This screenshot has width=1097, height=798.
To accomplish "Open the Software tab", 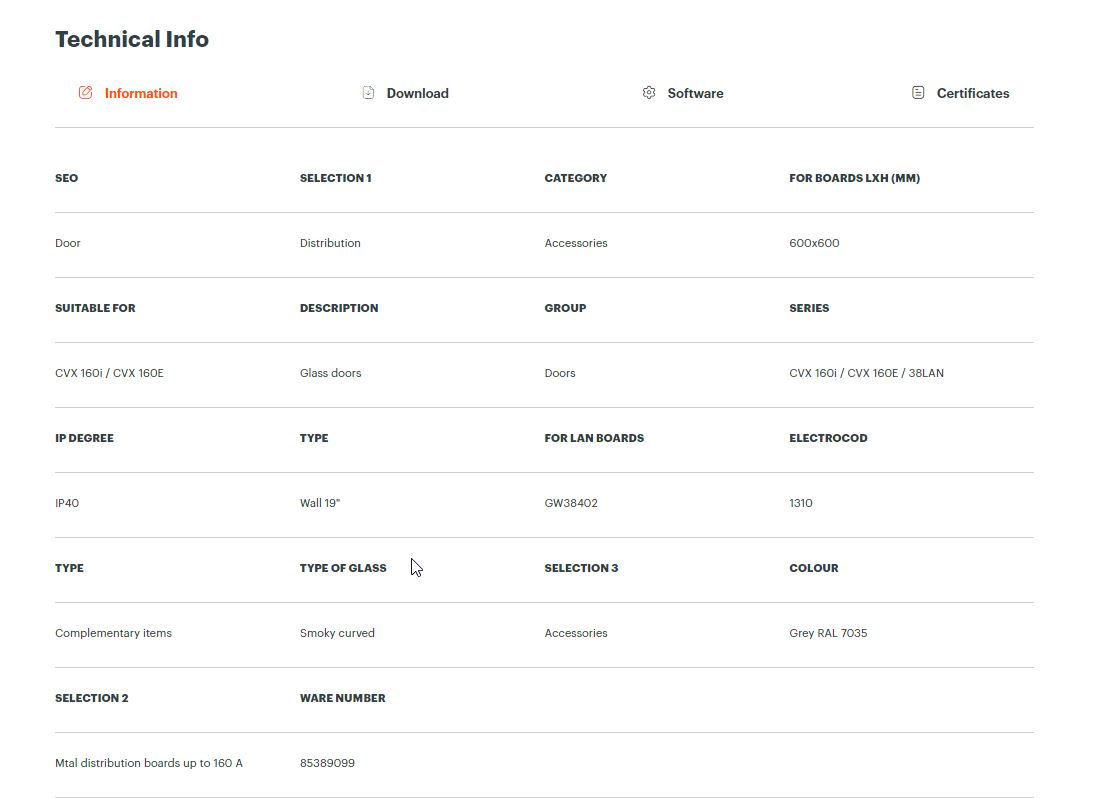I will tap(682, 93).
